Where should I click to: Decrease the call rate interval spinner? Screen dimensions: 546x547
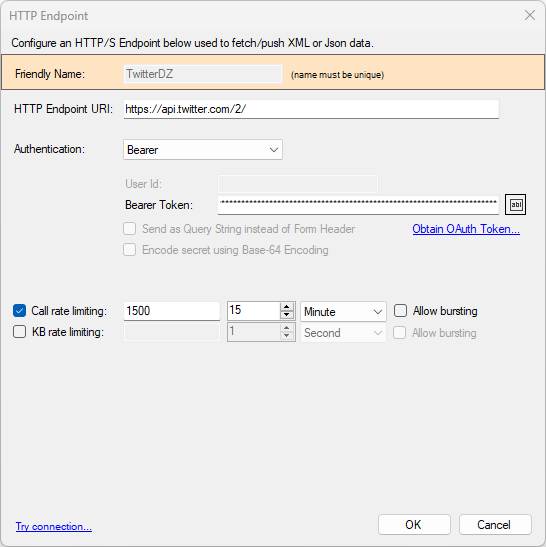286,315
